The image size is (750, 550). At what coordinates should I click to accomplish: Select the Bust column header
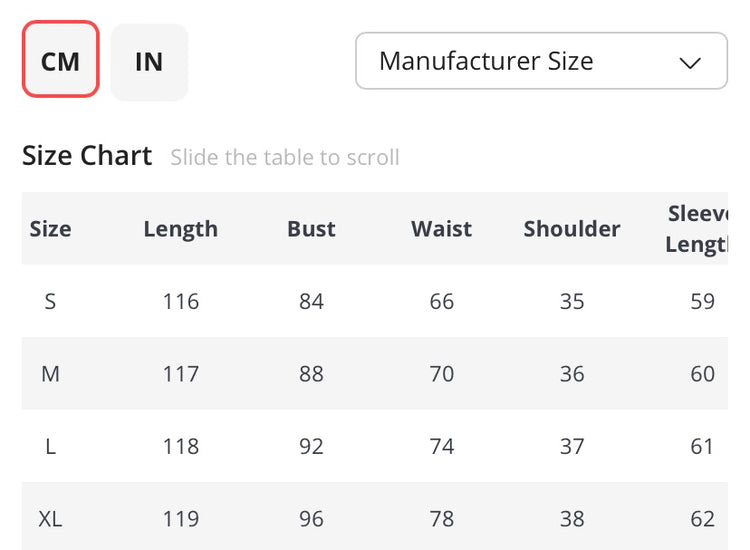(x=311, y=229)
